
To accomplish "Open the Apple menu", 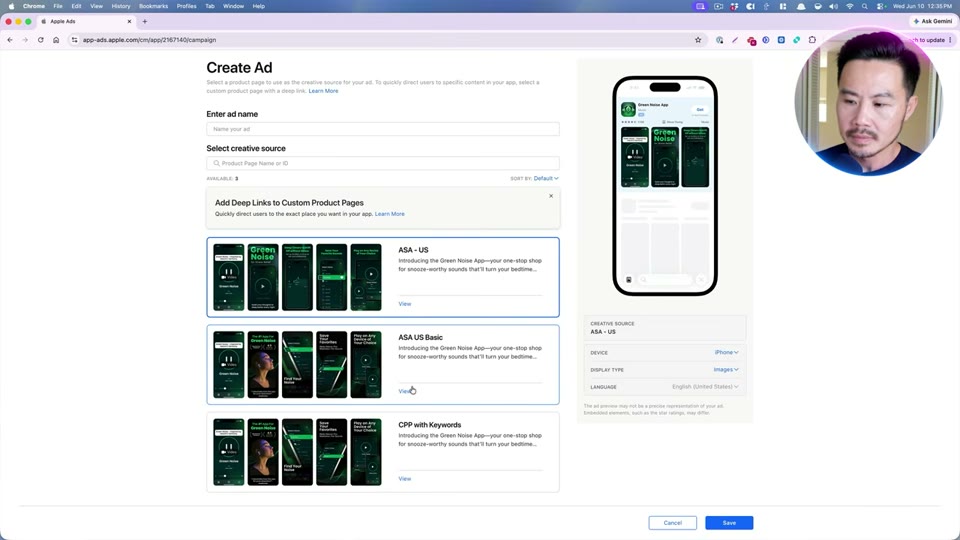I will [11, 6].
